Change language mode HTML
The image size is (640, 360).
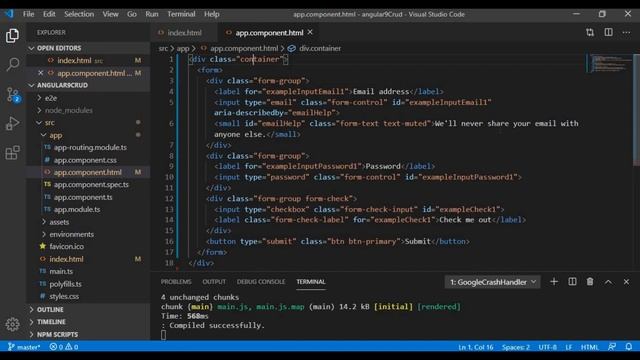tap(589, 347)
